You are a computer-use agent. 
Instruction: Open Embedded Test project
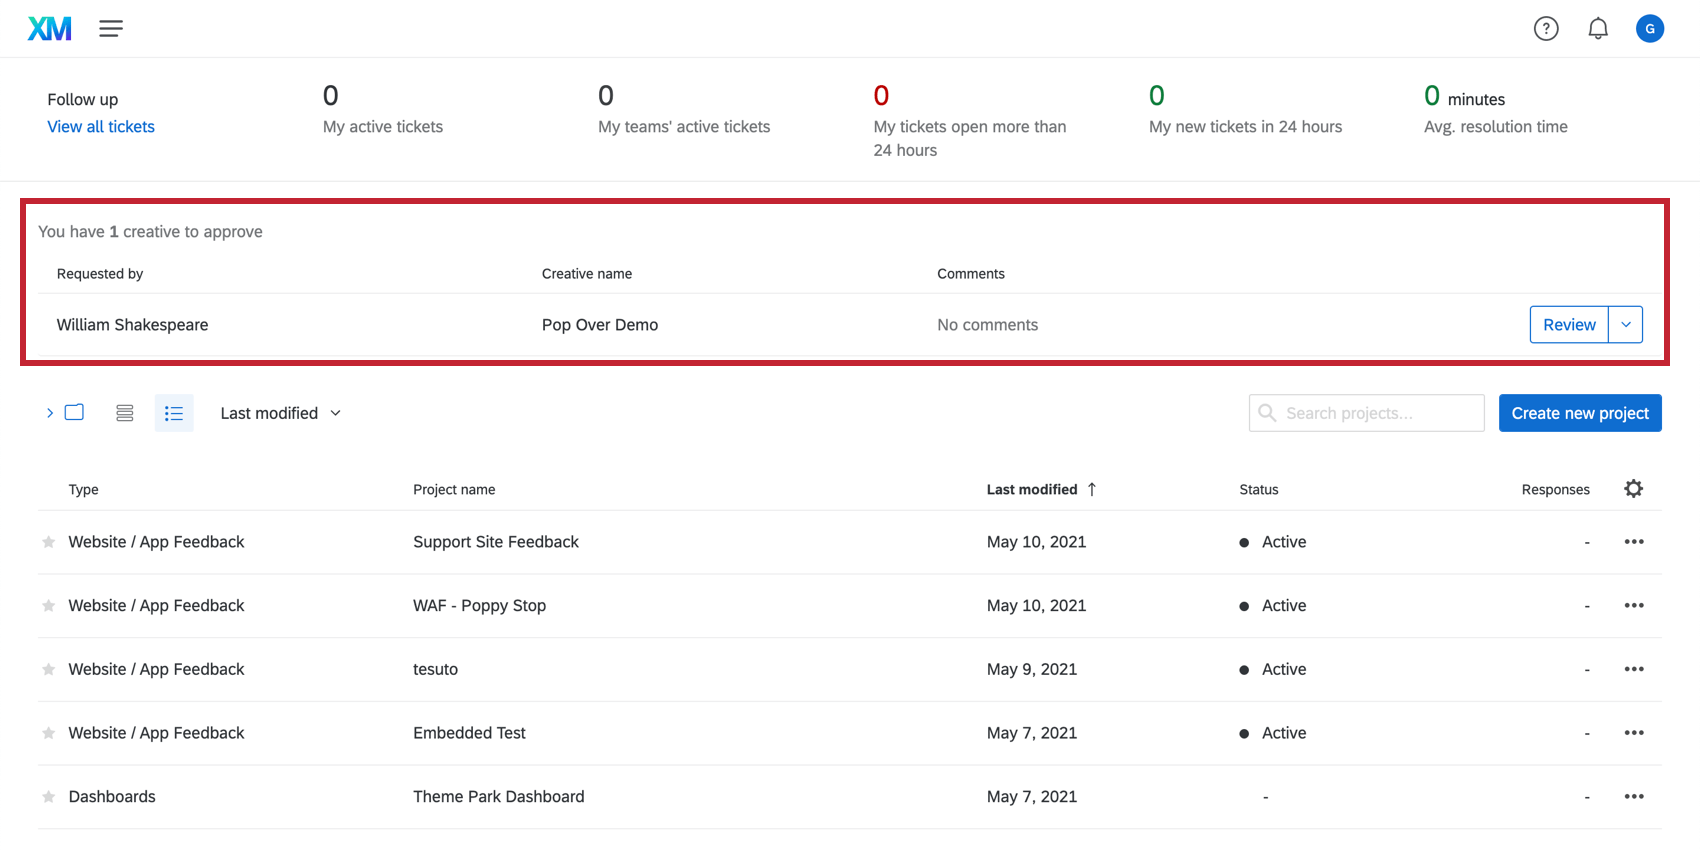point(469,733)
